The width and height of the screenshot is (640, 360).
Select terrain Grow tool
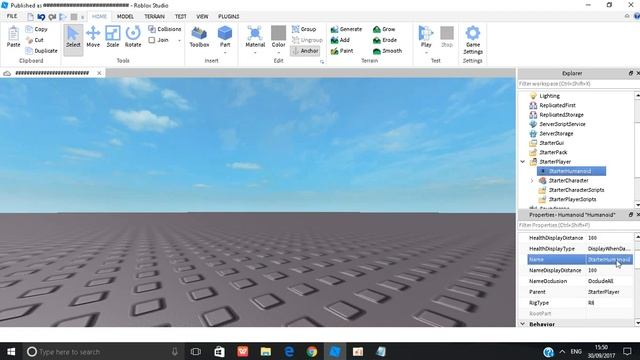coord(384,29)
